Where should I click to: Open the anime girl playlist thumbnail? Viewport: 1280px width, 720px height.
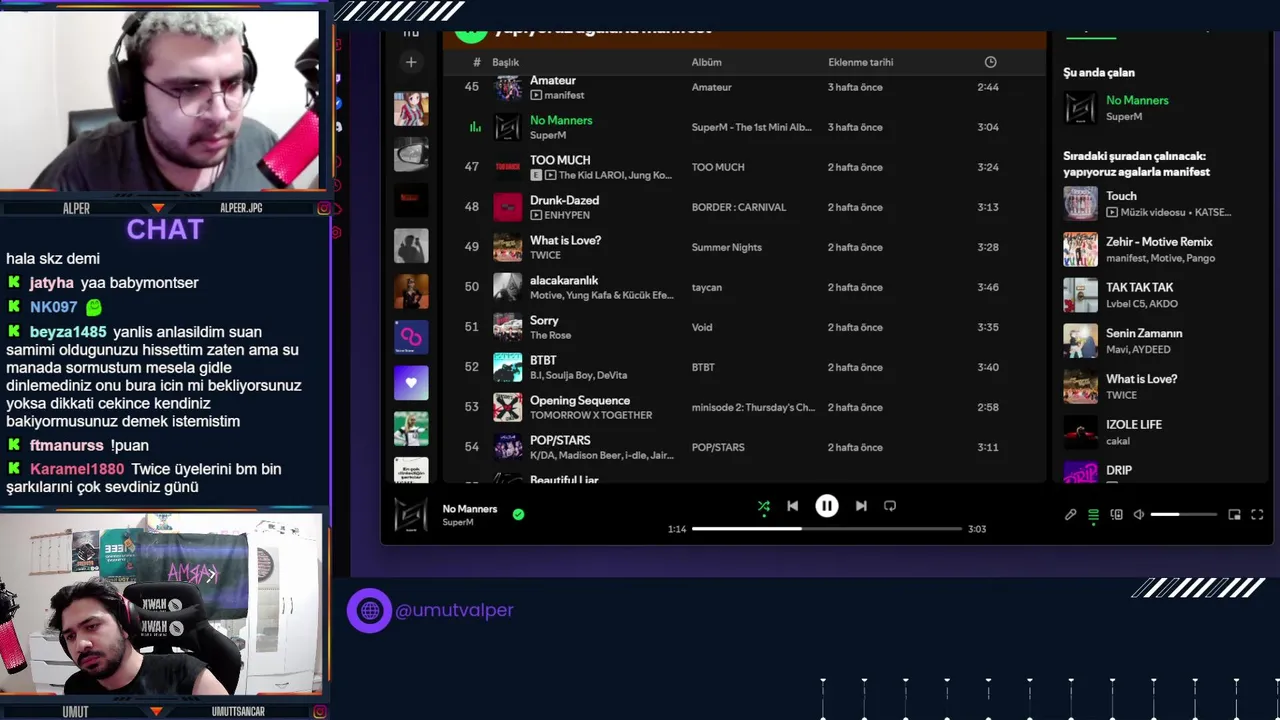[411, 108]
